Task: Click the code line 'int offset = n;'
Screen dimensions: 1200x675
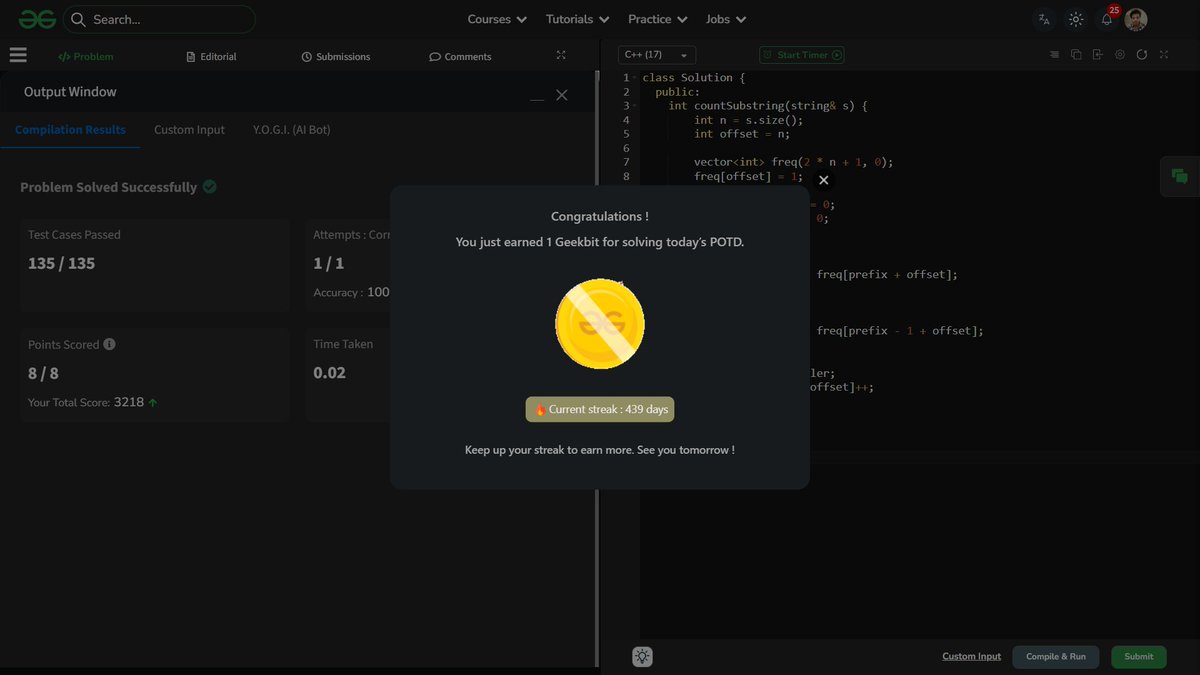Action: (742, 133)
